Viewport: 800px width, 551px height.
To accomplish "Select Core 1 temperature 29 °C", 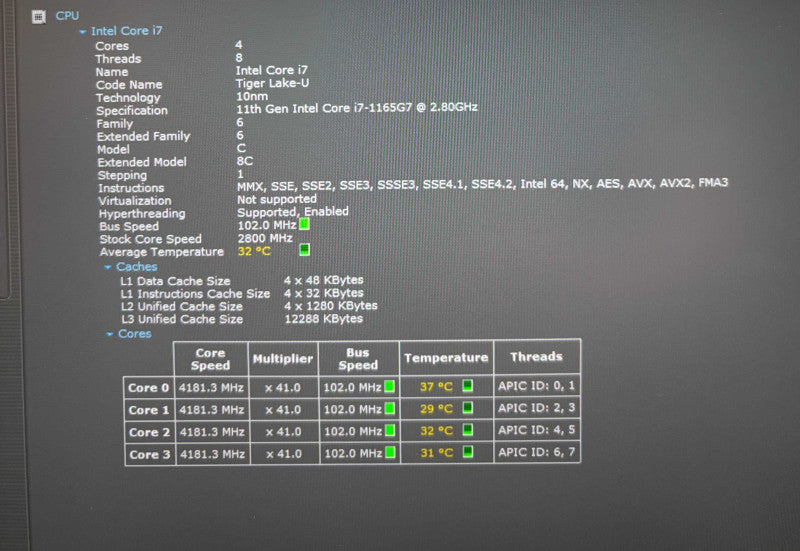I will coord(436,409).
